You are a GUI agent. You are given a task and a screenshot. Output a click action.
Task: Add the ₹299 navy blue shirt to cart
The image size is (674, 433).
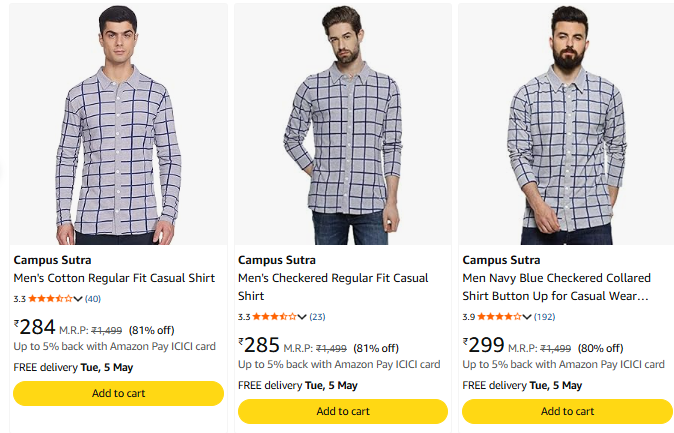[567, 411]
